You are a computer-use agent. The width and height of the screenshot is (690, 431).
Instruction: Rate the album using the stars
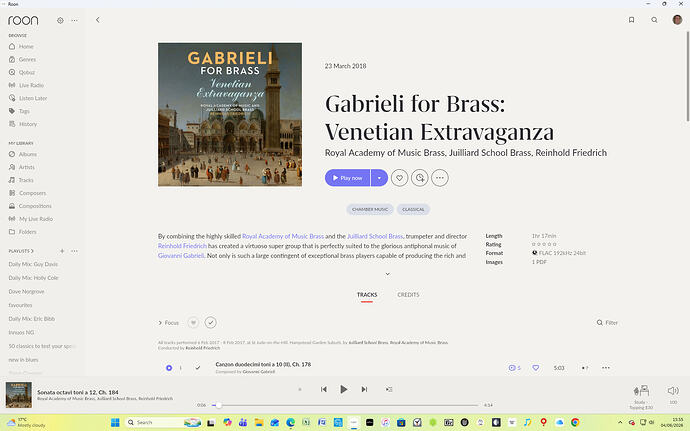pyautogui.click(x=544, y=244)
